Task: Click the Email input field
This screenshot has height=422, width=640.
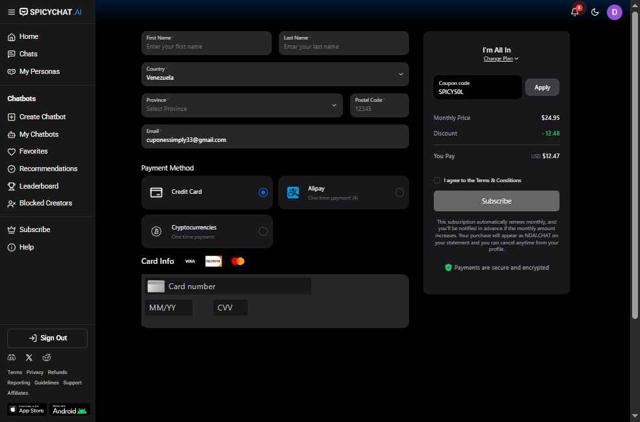Action: point(275,136)
